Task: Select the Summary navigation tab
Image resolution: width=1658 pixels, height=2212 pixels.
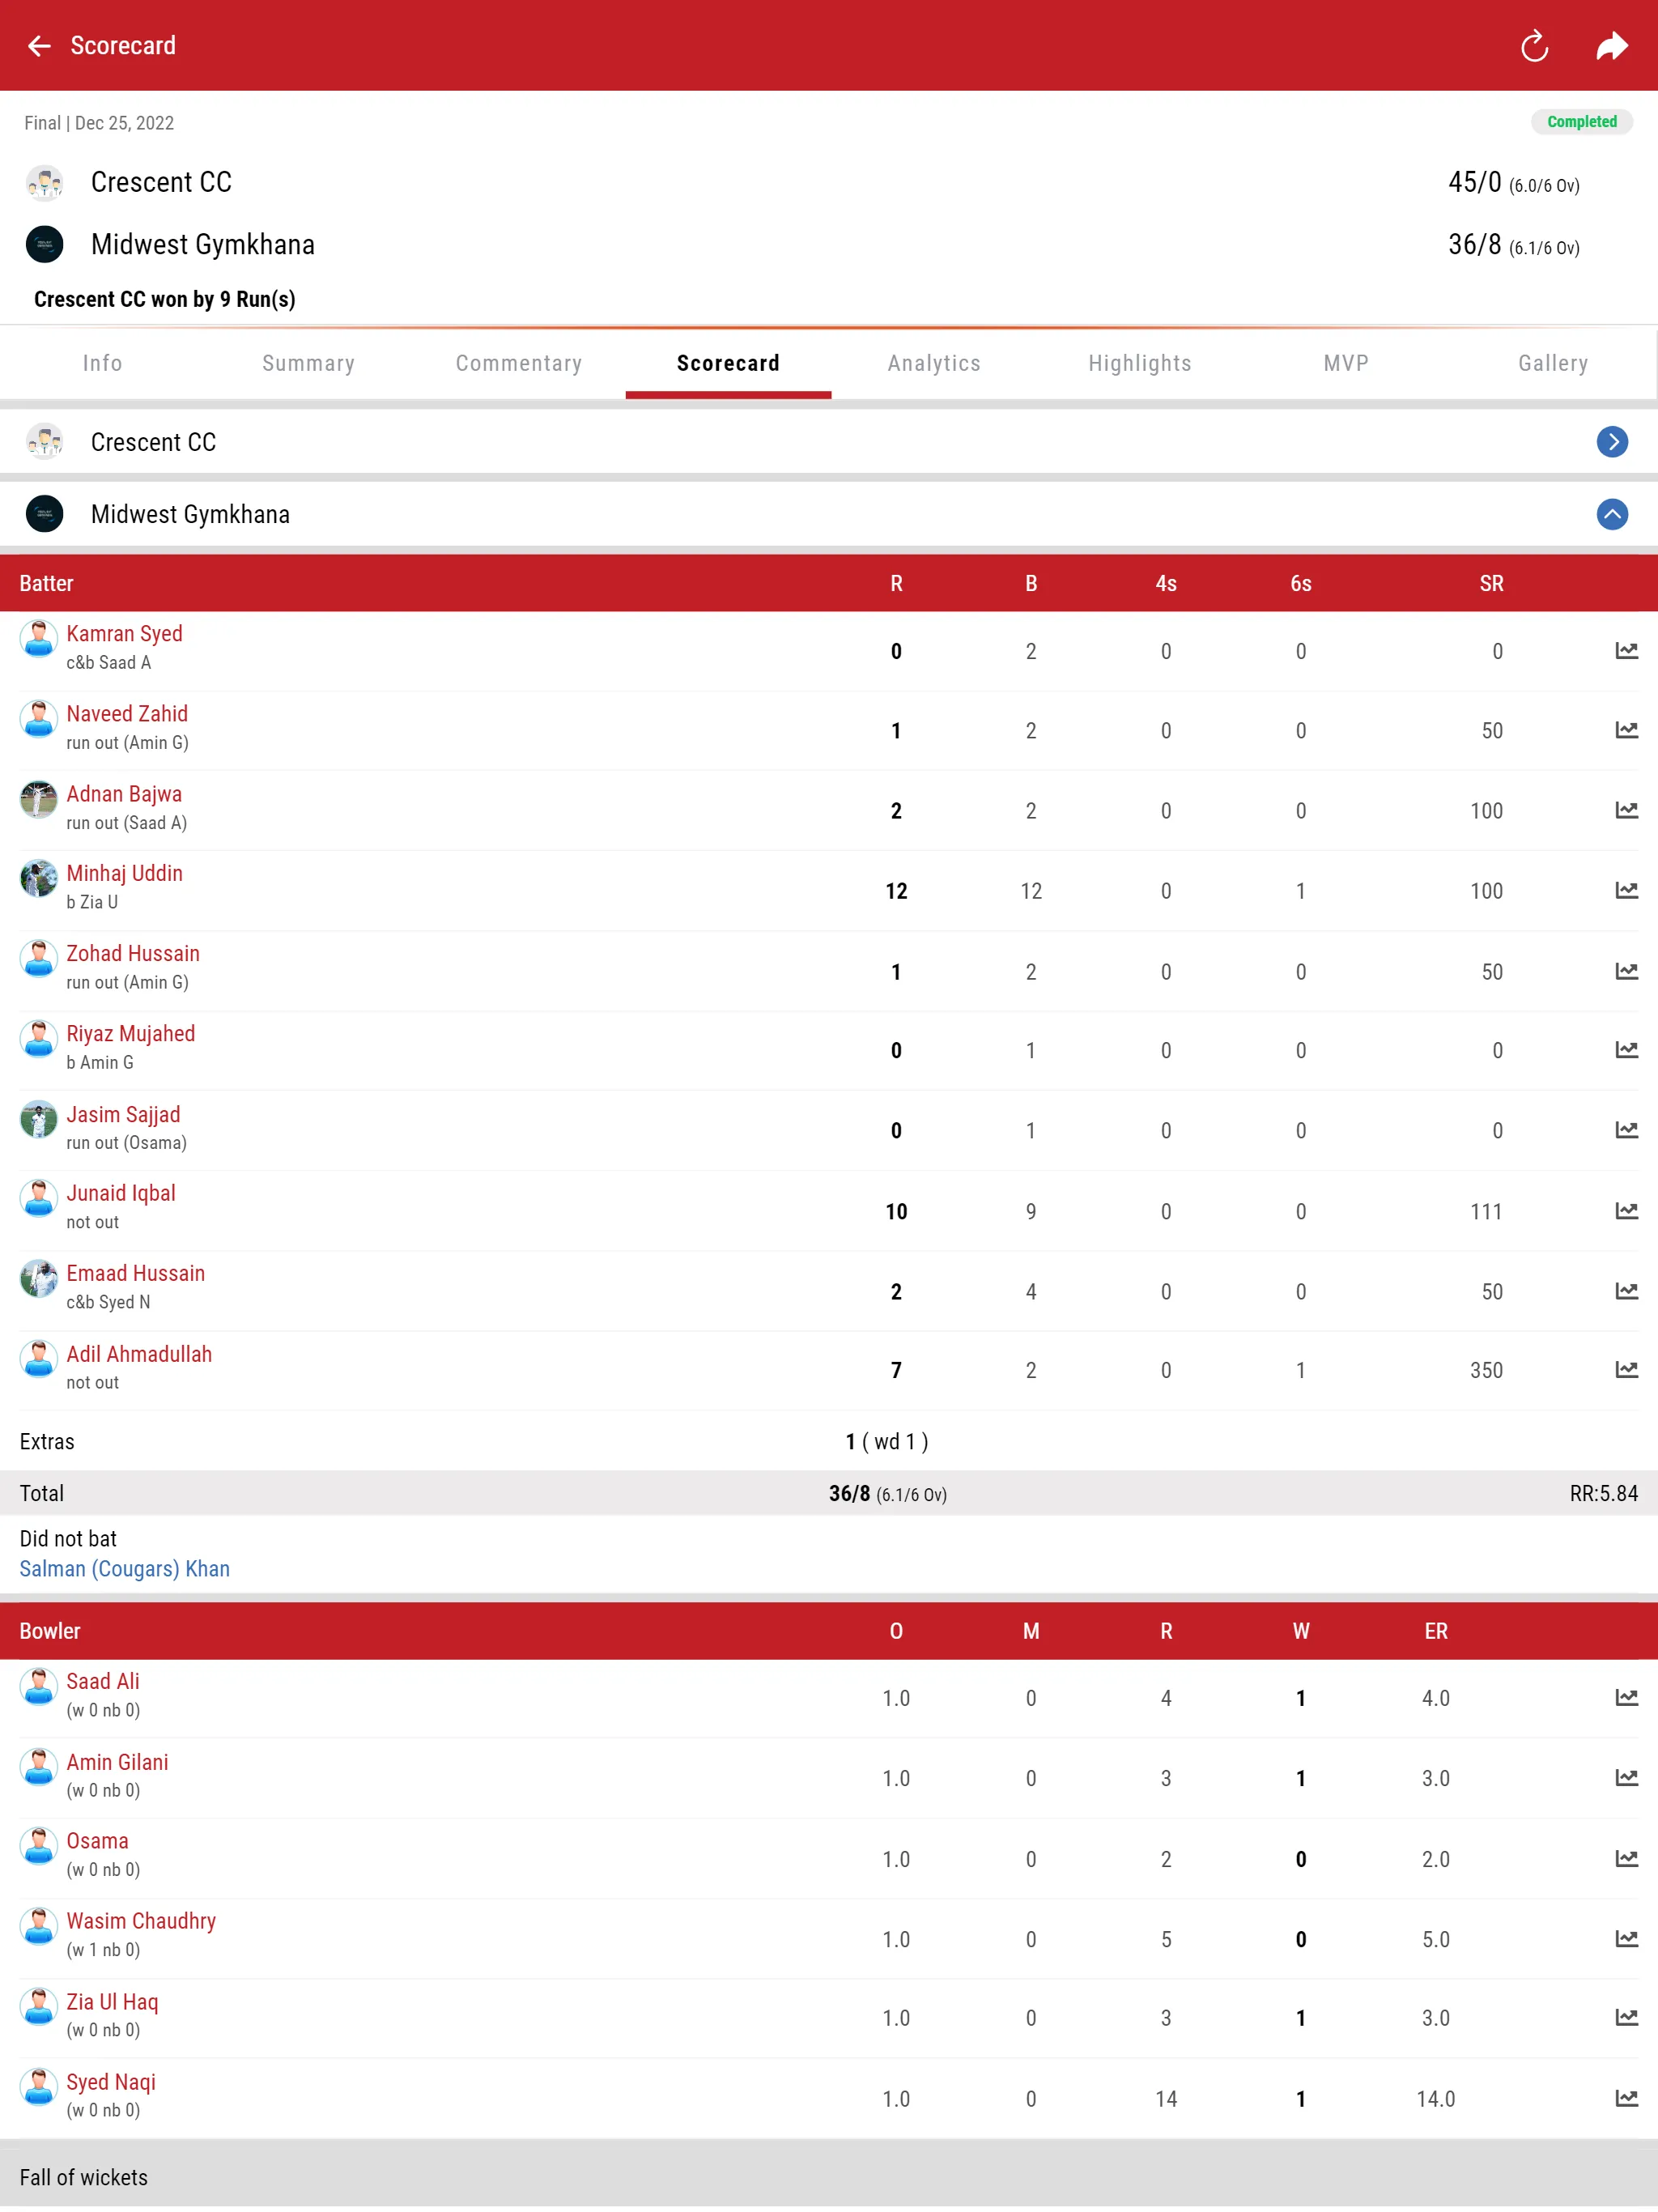Action: coord(308,362)
